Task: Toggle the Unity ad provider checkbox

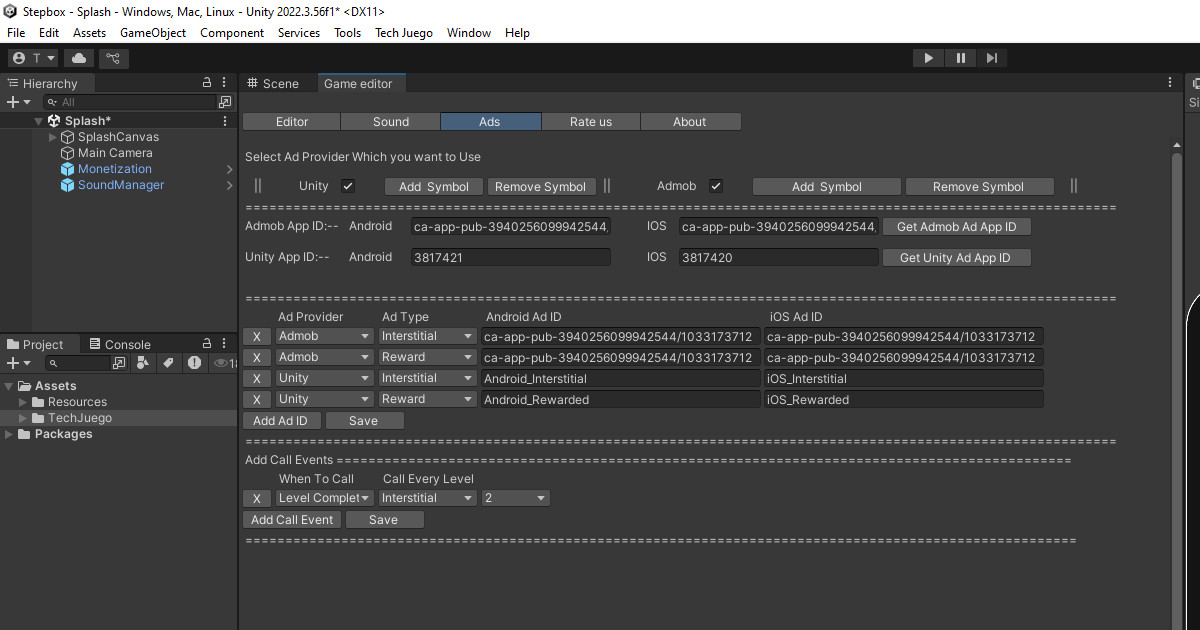Action: click(x=348, y=186)
